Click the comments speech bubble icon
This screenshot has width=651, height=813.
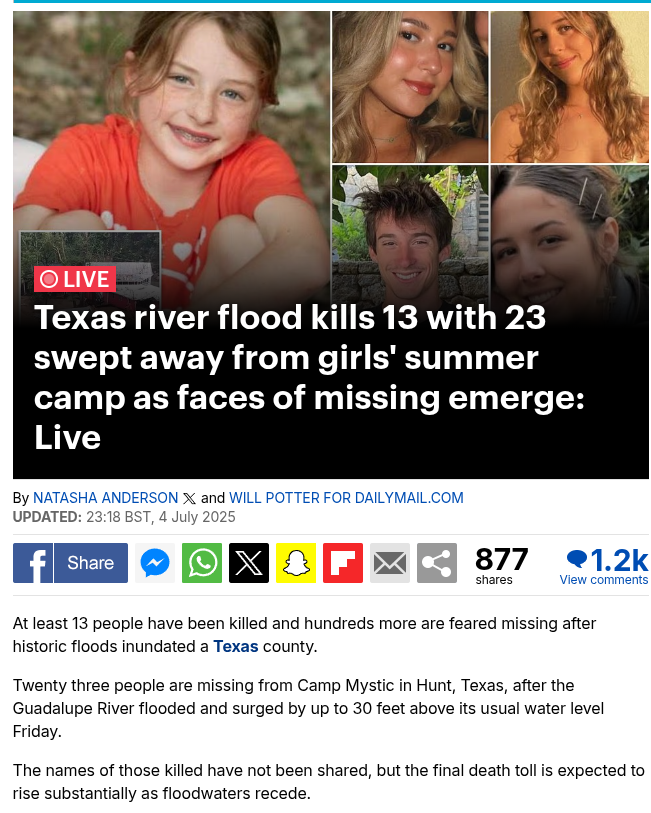point(576,558)
